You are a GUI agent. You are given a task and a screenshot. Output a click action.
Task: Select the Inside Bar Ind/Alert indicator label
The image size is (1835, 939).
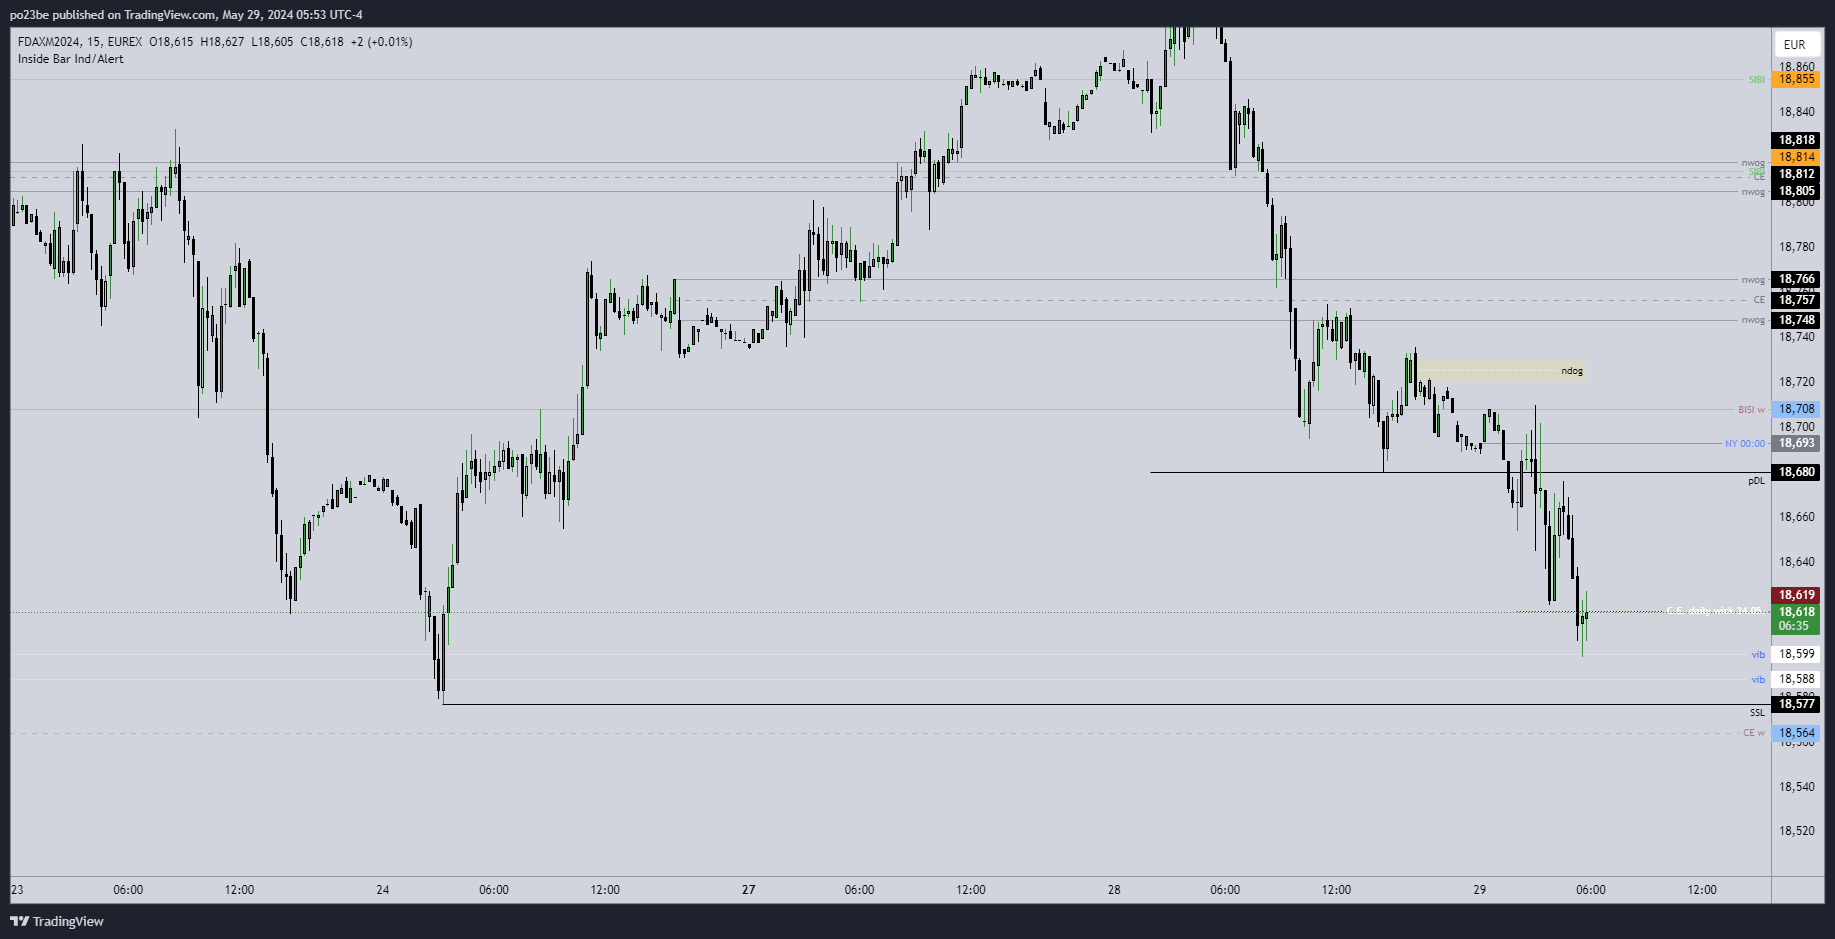[71, 59]
